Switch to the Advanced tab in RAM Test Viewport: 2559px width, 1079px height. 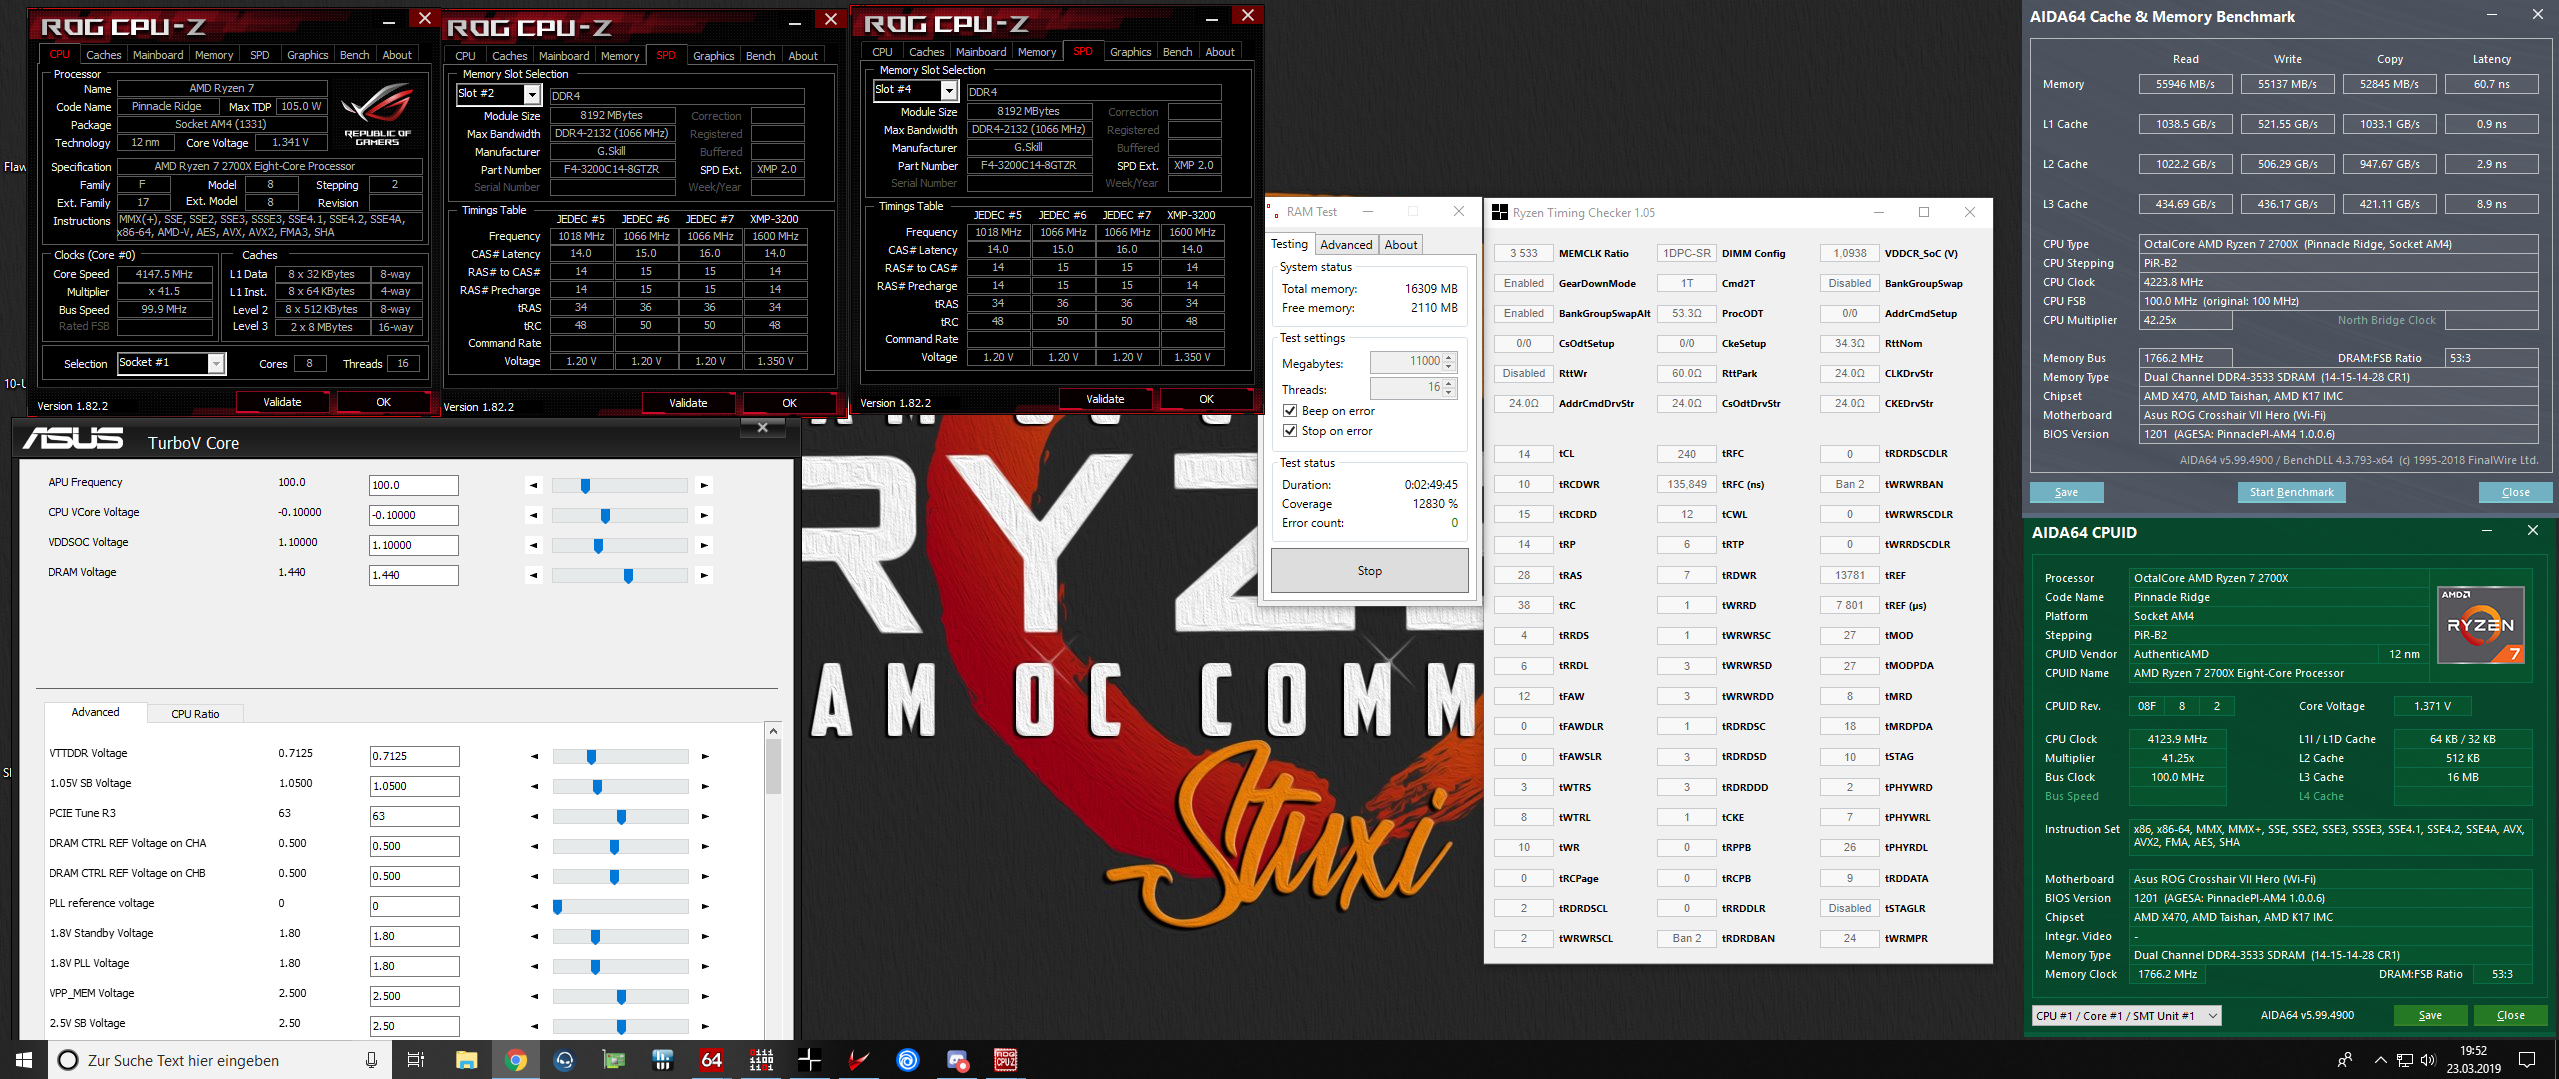[1346, 245]
